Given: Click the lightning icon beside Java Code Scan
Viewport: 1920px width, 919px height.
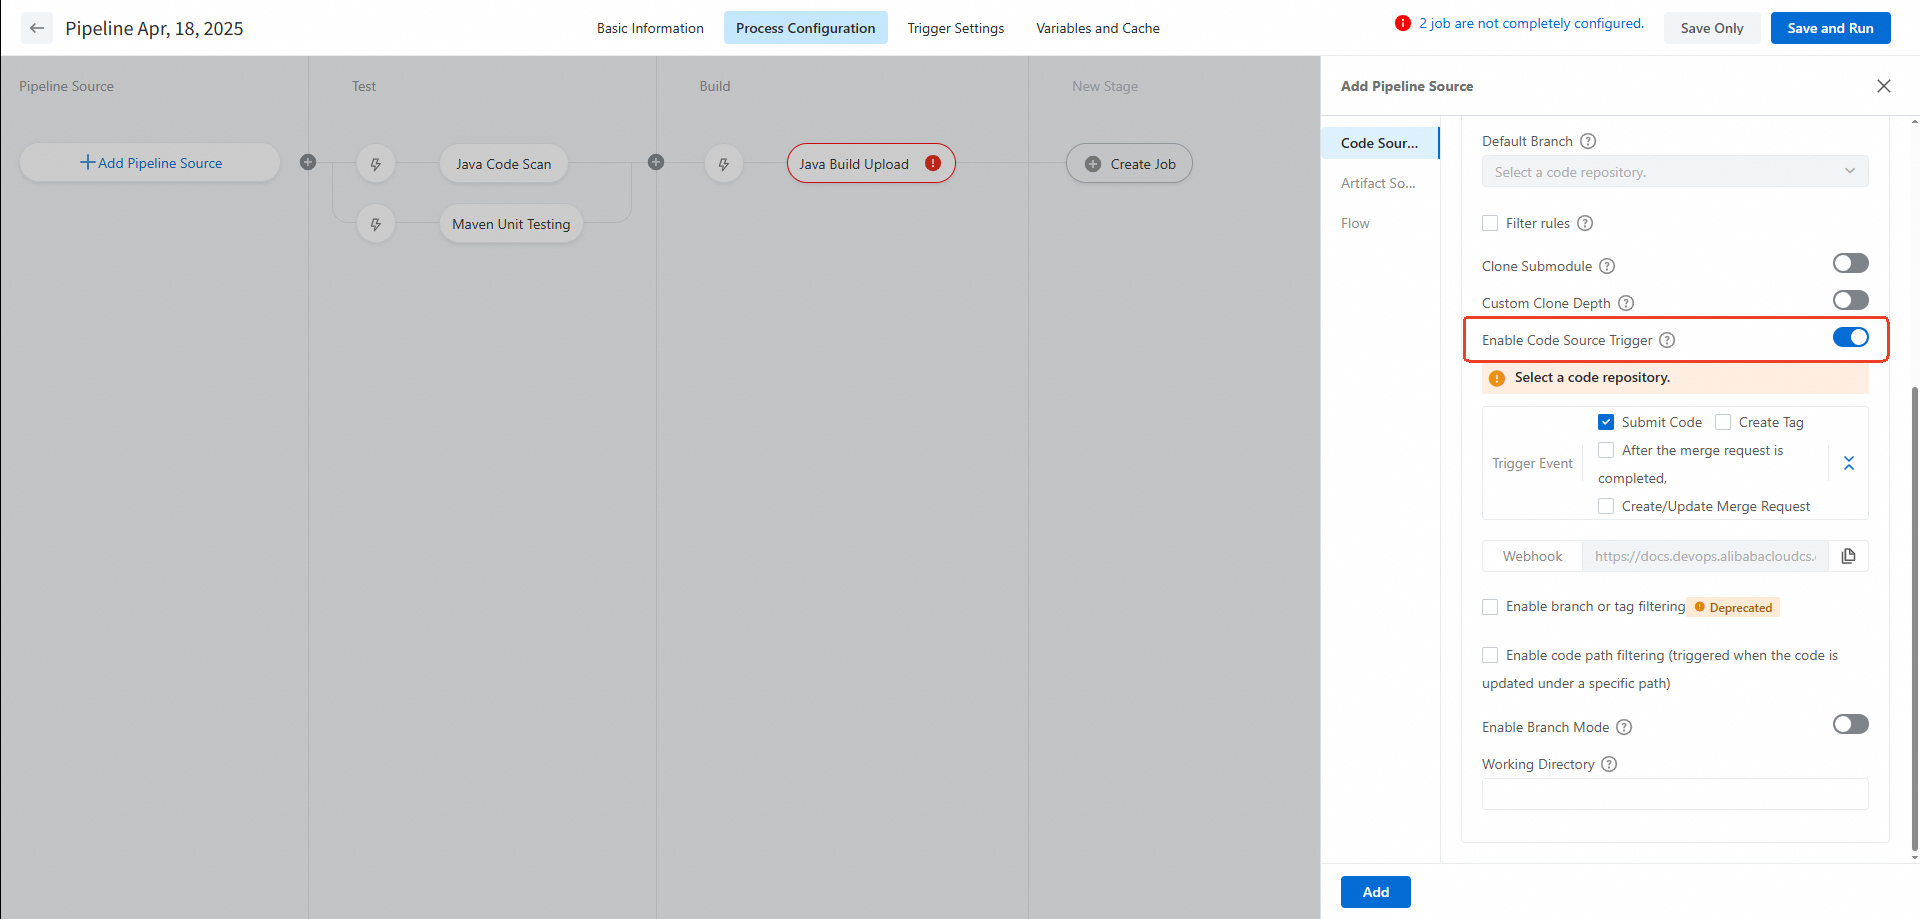Looking at the screenshot, I should (x=376, y=164).
